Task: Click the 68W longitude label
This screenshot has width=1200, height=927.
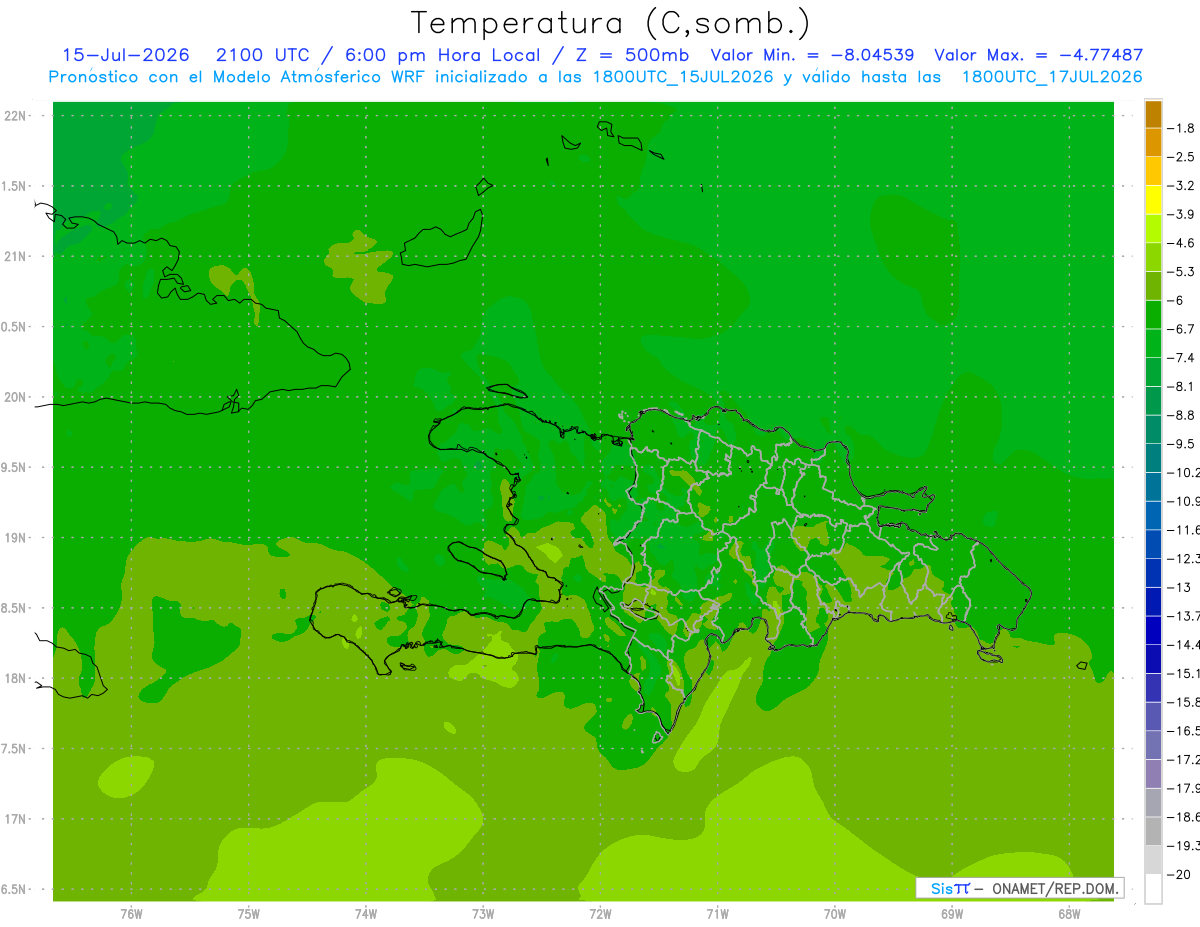Action: click(x=1069, y=914)
